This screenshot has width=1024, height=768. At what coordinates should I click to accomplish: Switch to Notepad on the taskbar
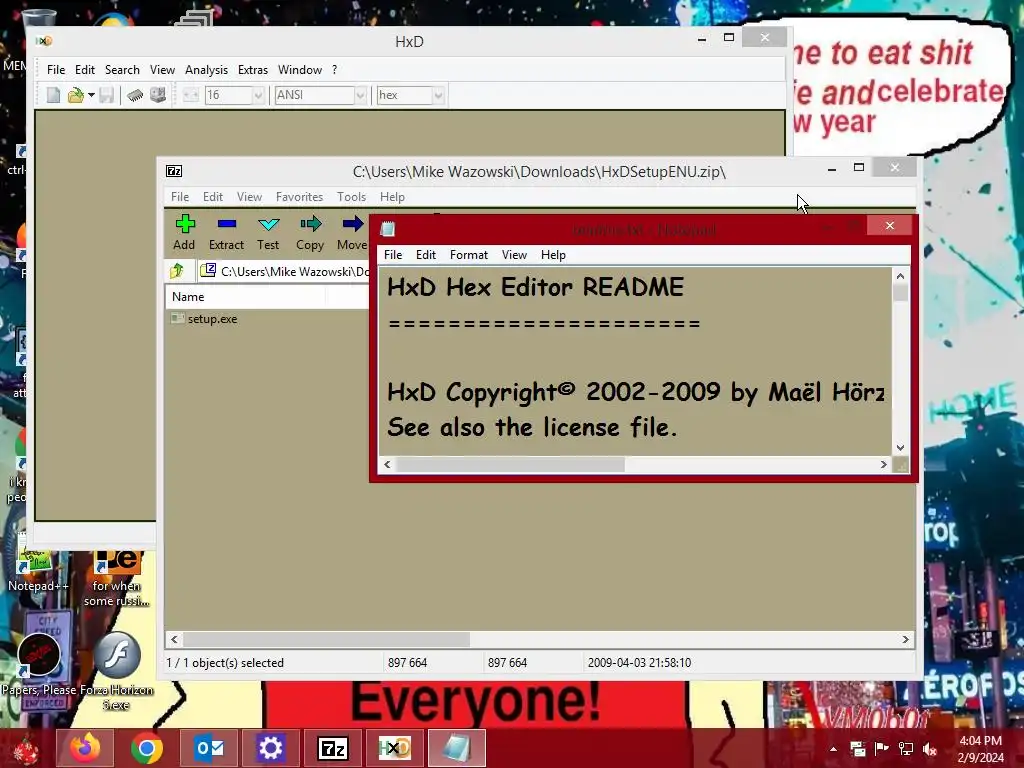[x=456, y=748]
